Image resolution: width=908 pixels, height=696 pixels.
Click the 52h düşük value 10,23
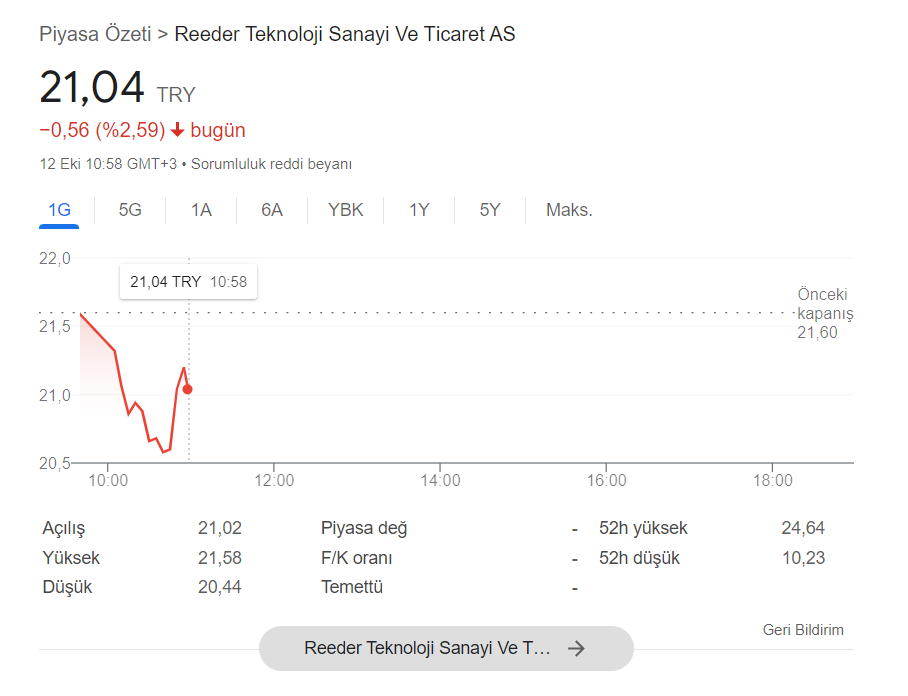803,558
